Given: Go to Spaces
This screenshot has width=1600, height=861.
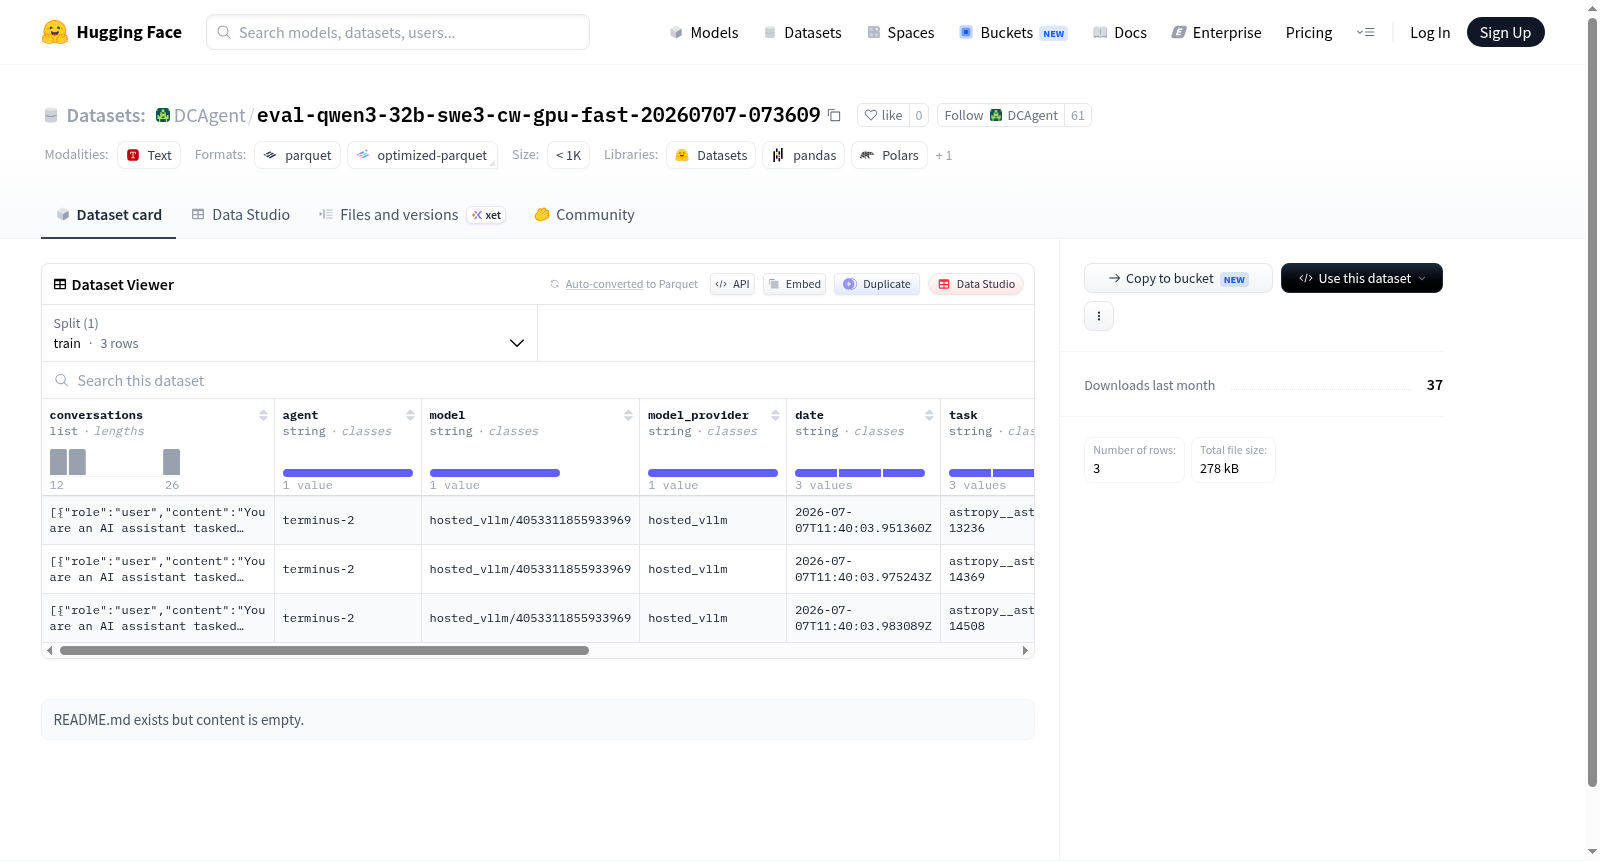Looking at the screenshot, I should pos(900,32).
